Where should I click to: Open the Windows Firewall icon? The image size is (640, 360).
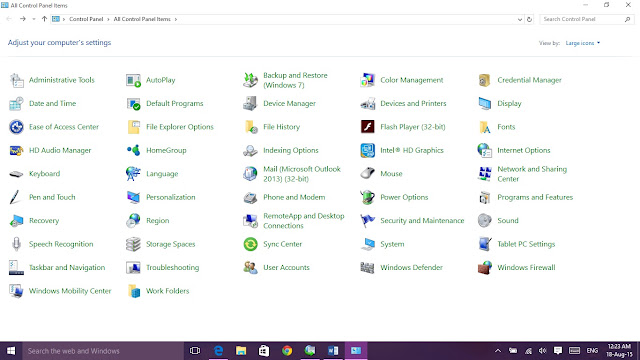click(484, 268)
